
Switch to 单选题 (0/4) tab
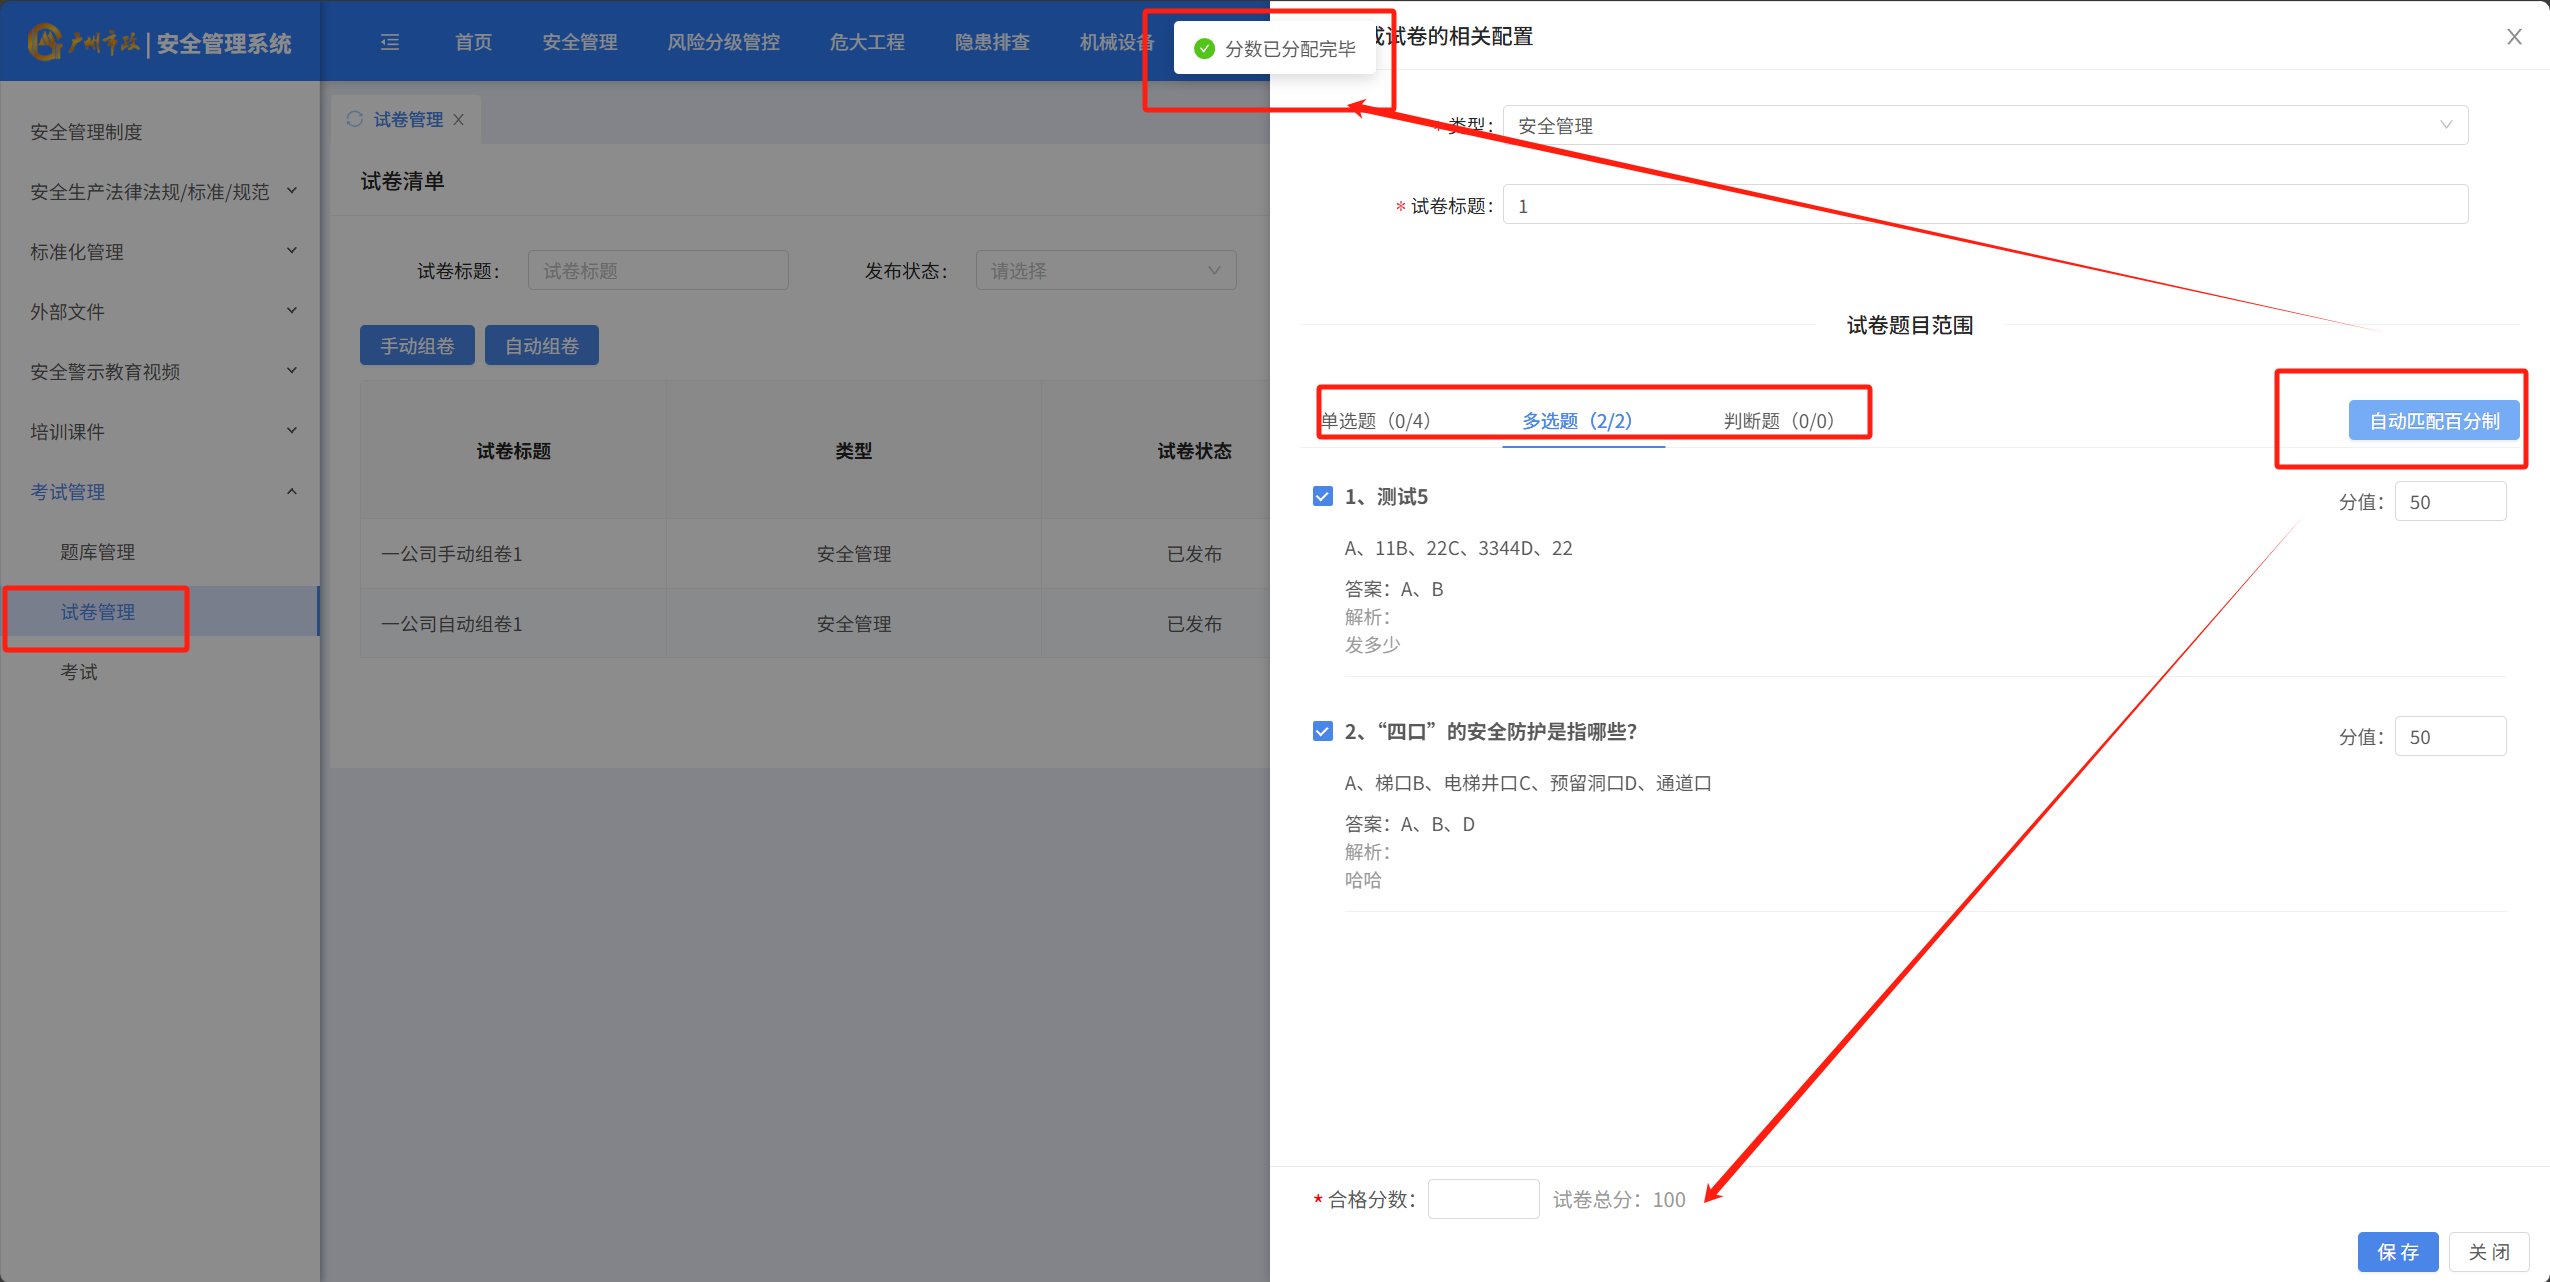coord(1376,421)
